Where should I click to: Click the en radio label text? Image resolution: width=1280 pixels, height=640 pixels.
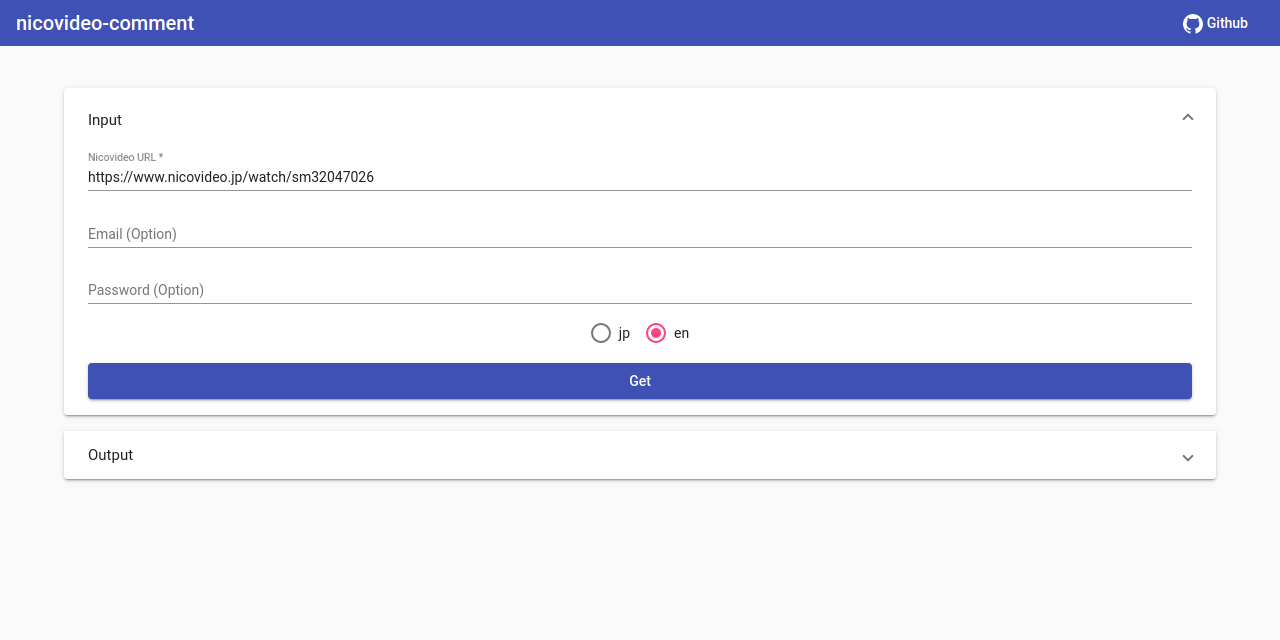pyautogui.click(x=681, y=332)
